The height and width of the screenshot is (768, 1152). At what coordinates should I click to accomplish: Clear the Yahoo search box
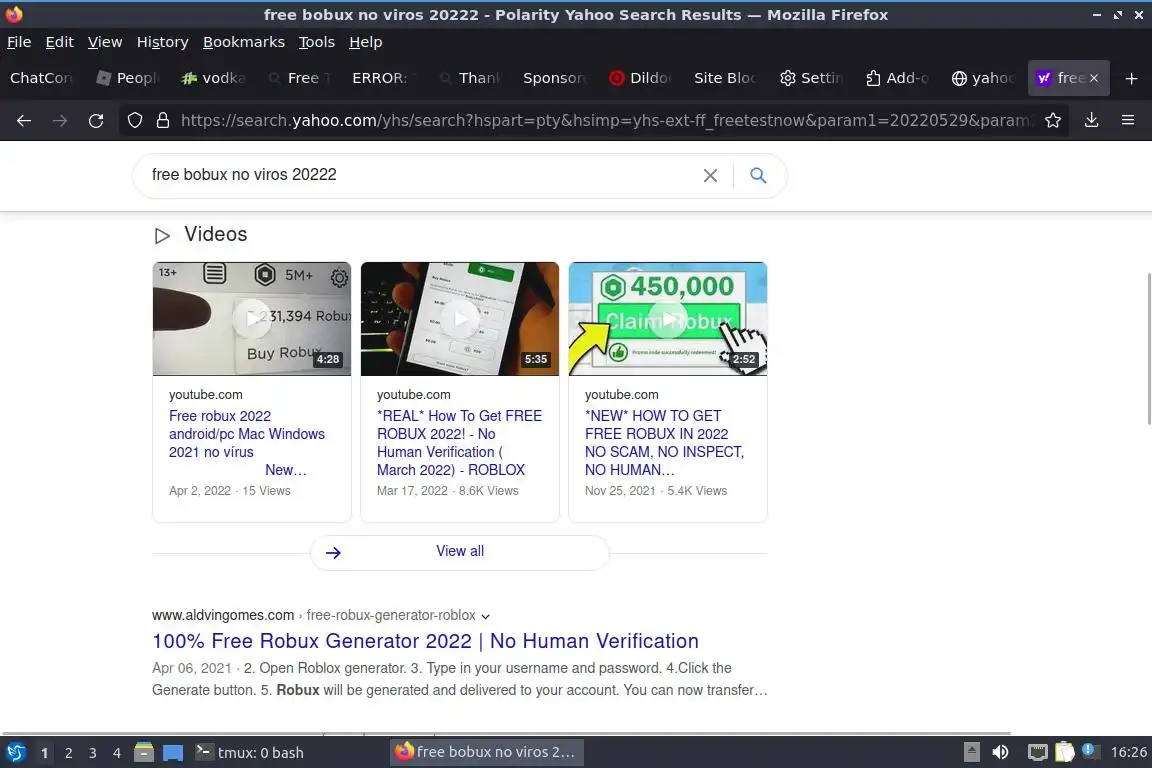click(710, 176)
